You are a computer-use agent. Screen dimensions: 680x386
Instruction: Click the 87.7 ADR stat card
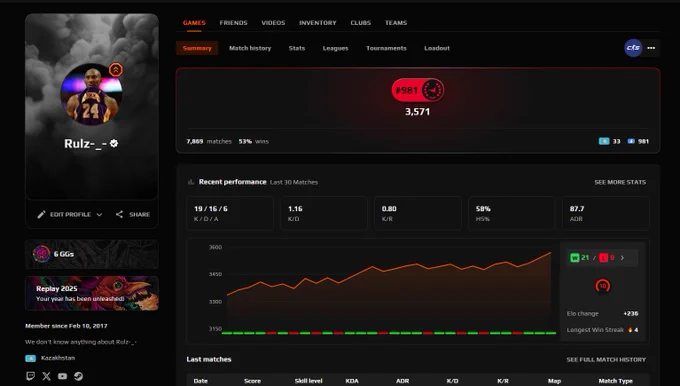click(x=606, y=213)
